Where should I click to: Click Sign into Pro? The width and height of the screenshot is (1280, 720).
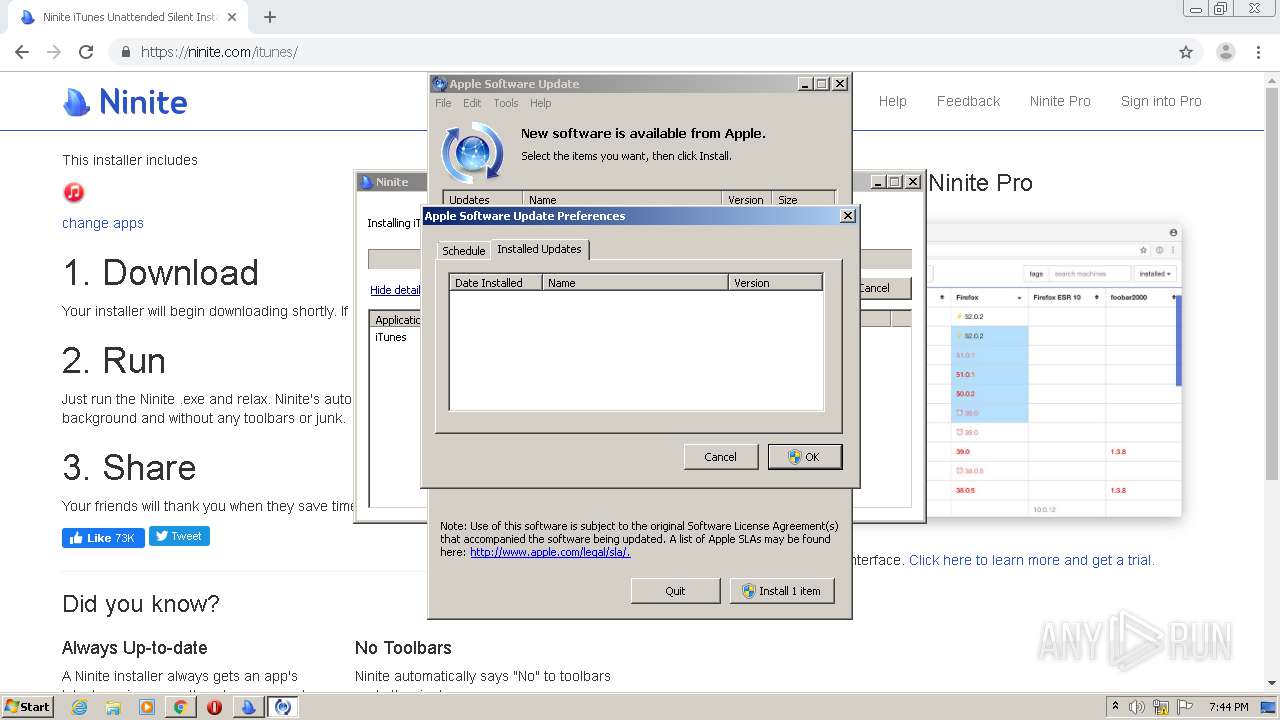point(1161,101)
